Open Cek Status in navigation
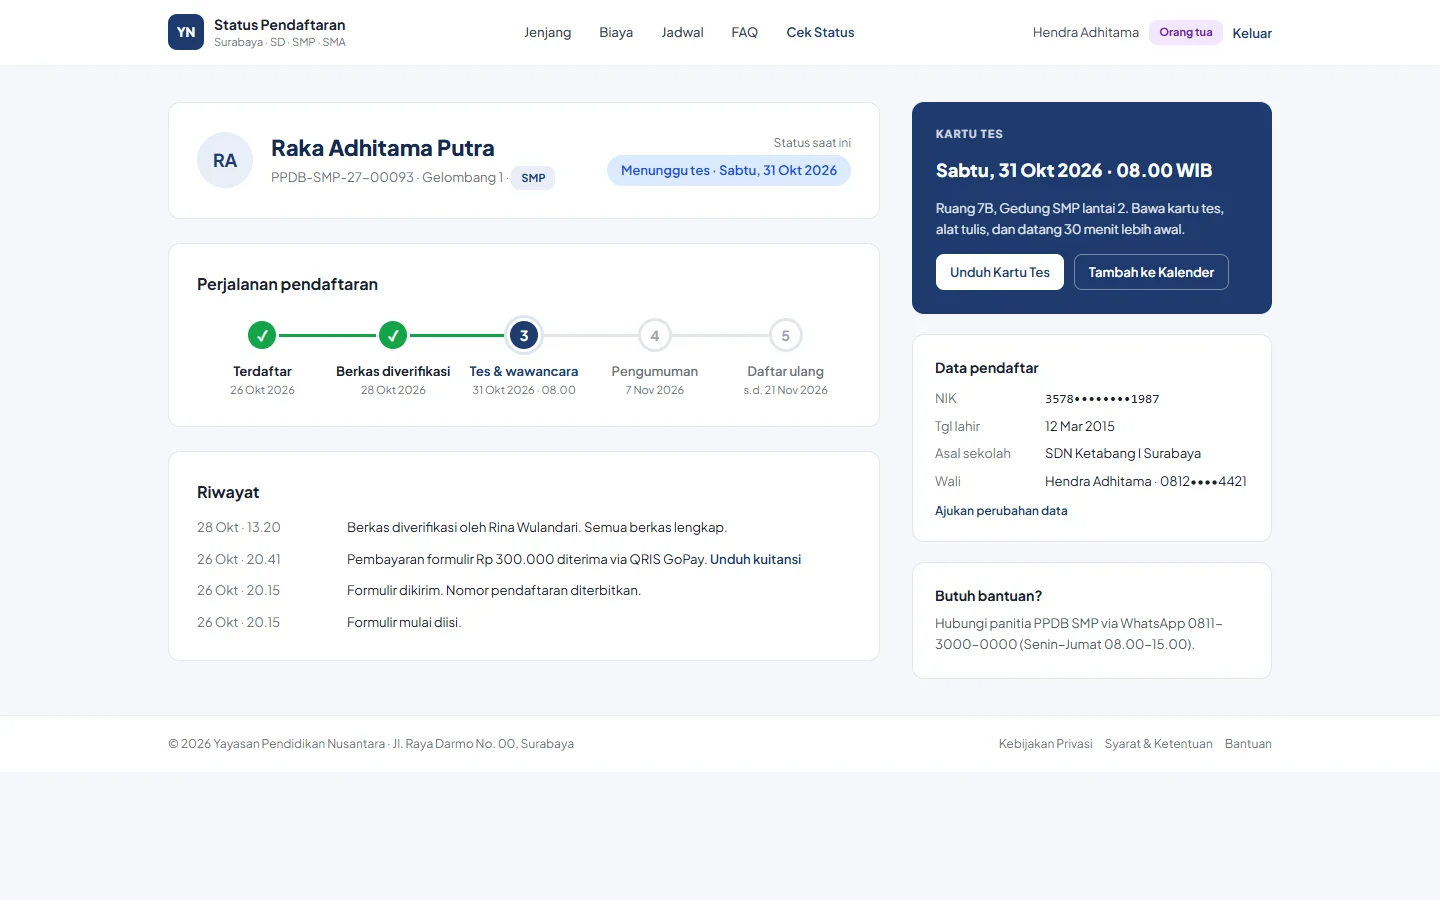Screen dimensions: 1440x900 coord(821,33)
